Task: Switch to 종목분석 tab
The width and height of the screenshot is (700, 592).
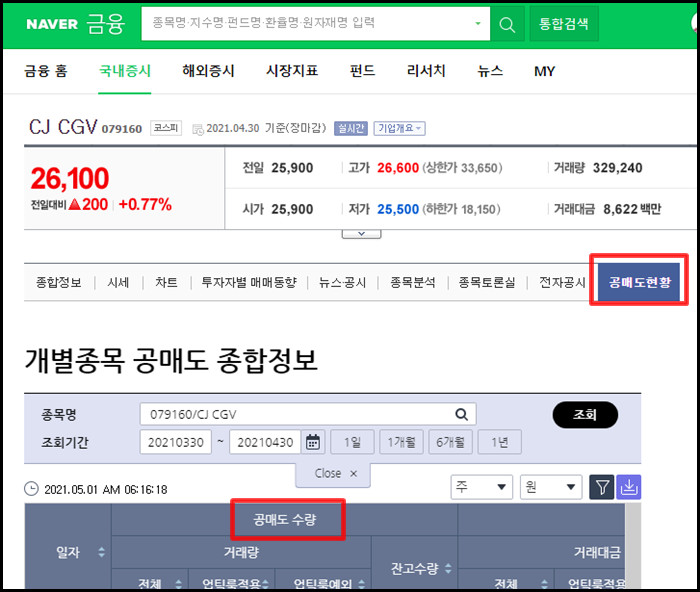Action: pyautogui.click(x=412, y=282)
